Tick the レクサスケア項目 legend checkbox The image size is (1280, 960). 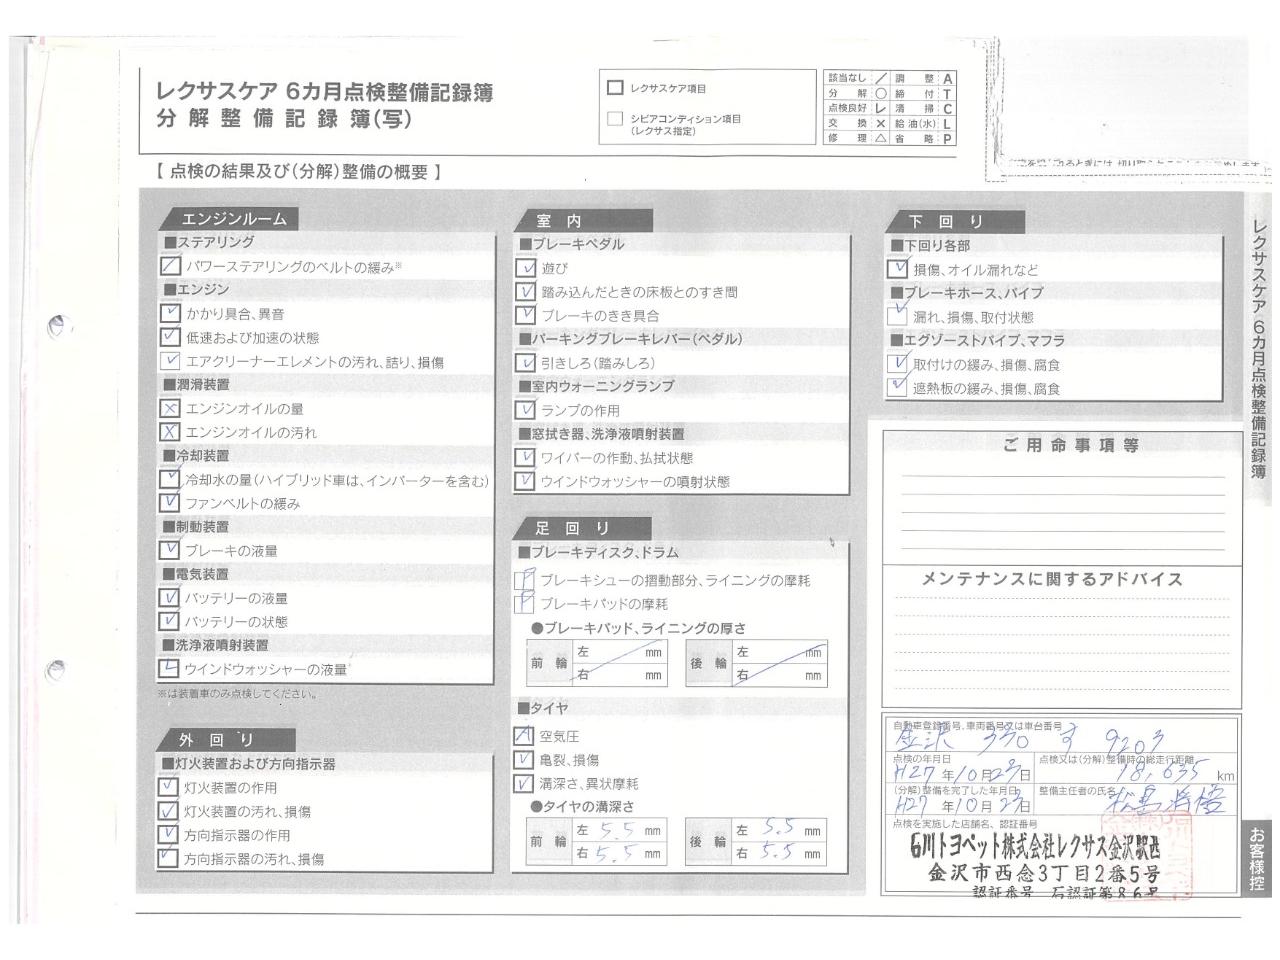click(615, 88)
